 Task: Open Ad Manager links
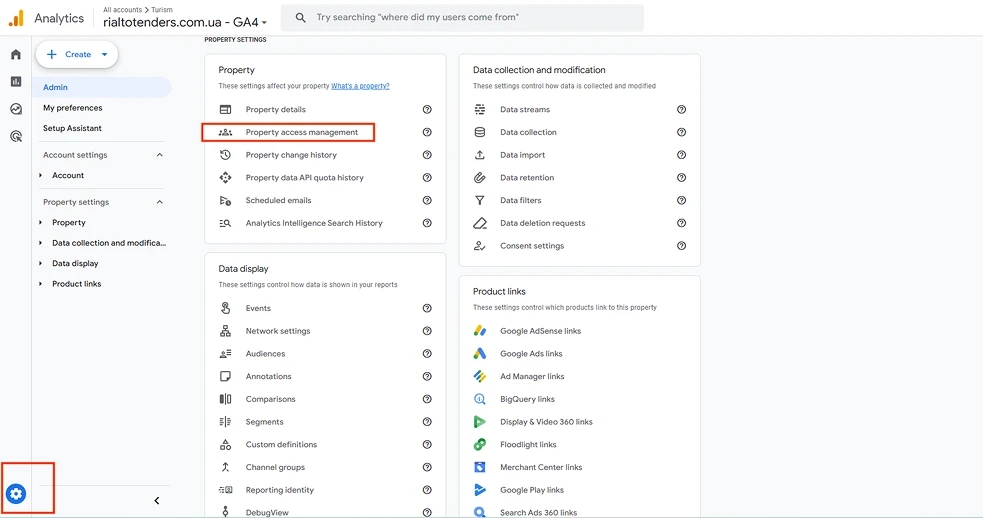point(532,376)
